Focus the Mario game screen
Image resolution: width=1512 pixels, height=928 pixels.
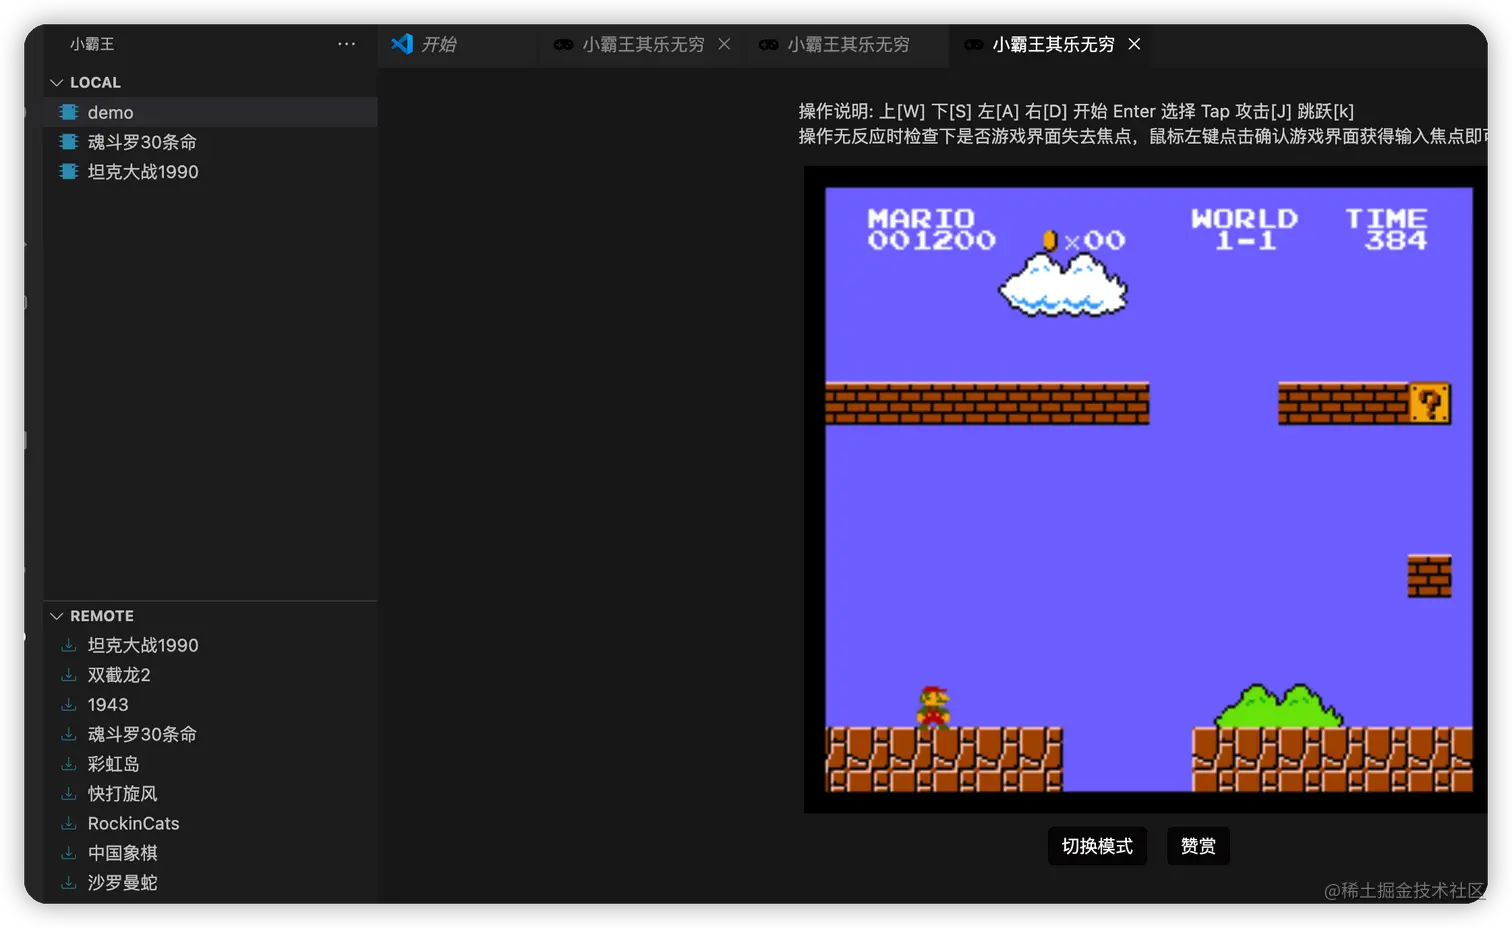(1148, 489)
